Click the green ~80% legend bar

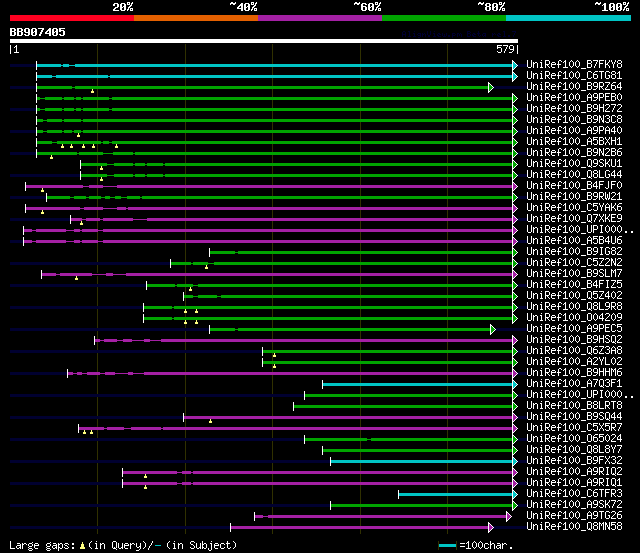coord(444,18)
